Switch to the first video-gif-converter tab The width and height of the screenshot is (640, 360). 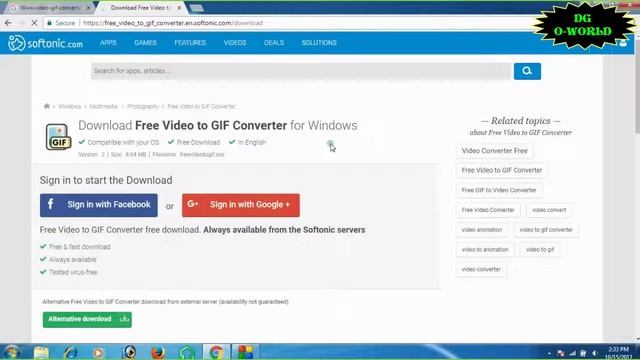[x=50, y=8]
